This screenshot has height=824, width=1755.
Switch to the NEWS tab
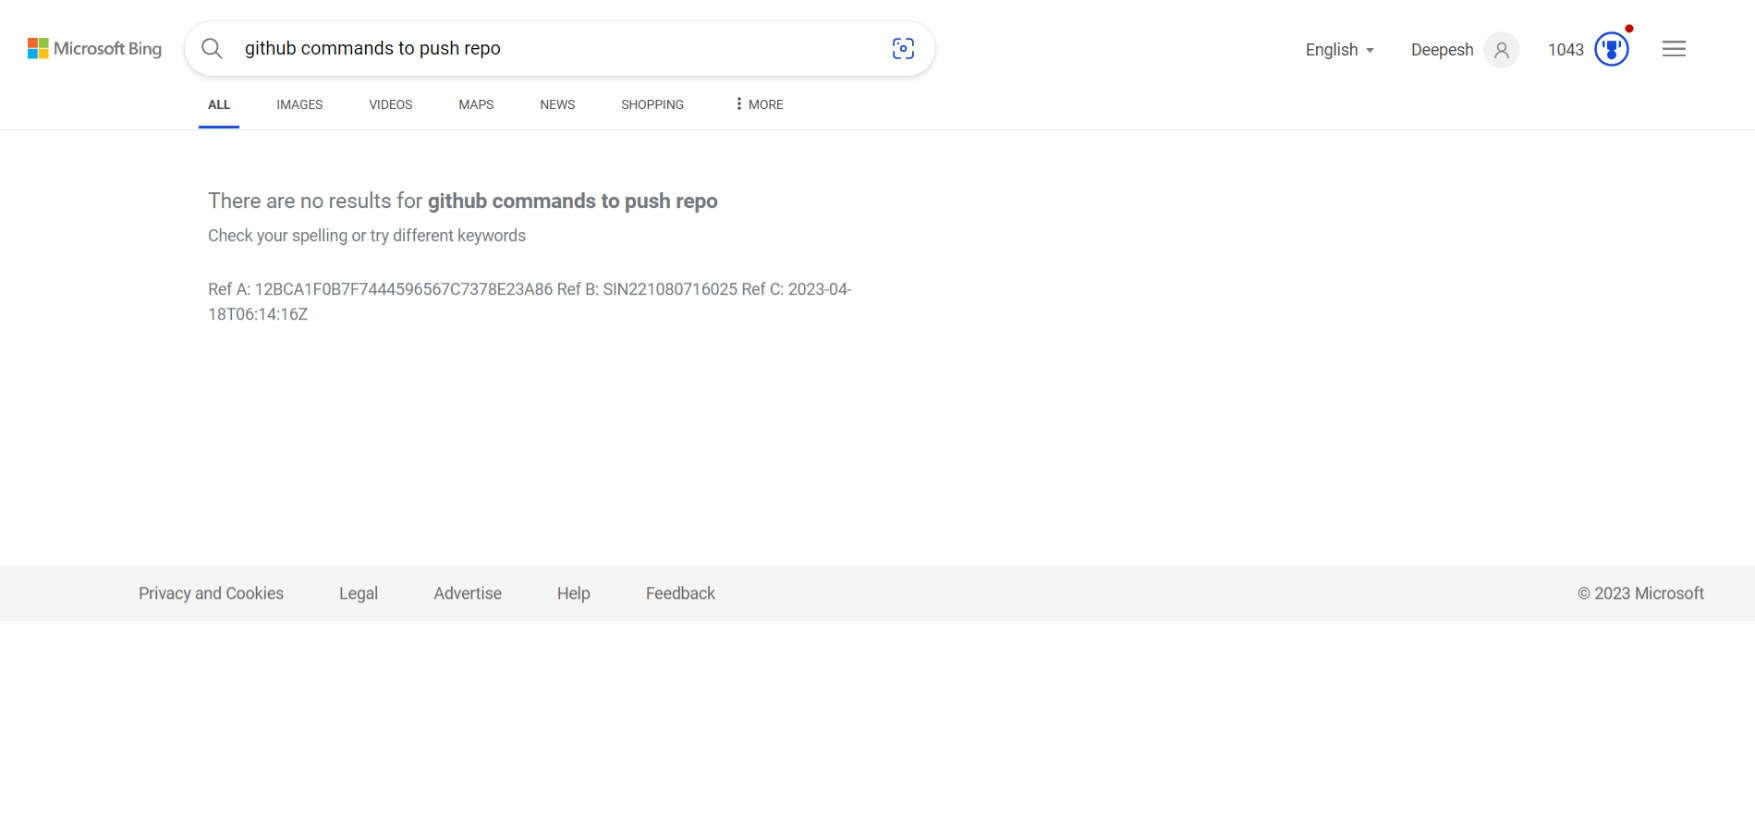[557, 104]
